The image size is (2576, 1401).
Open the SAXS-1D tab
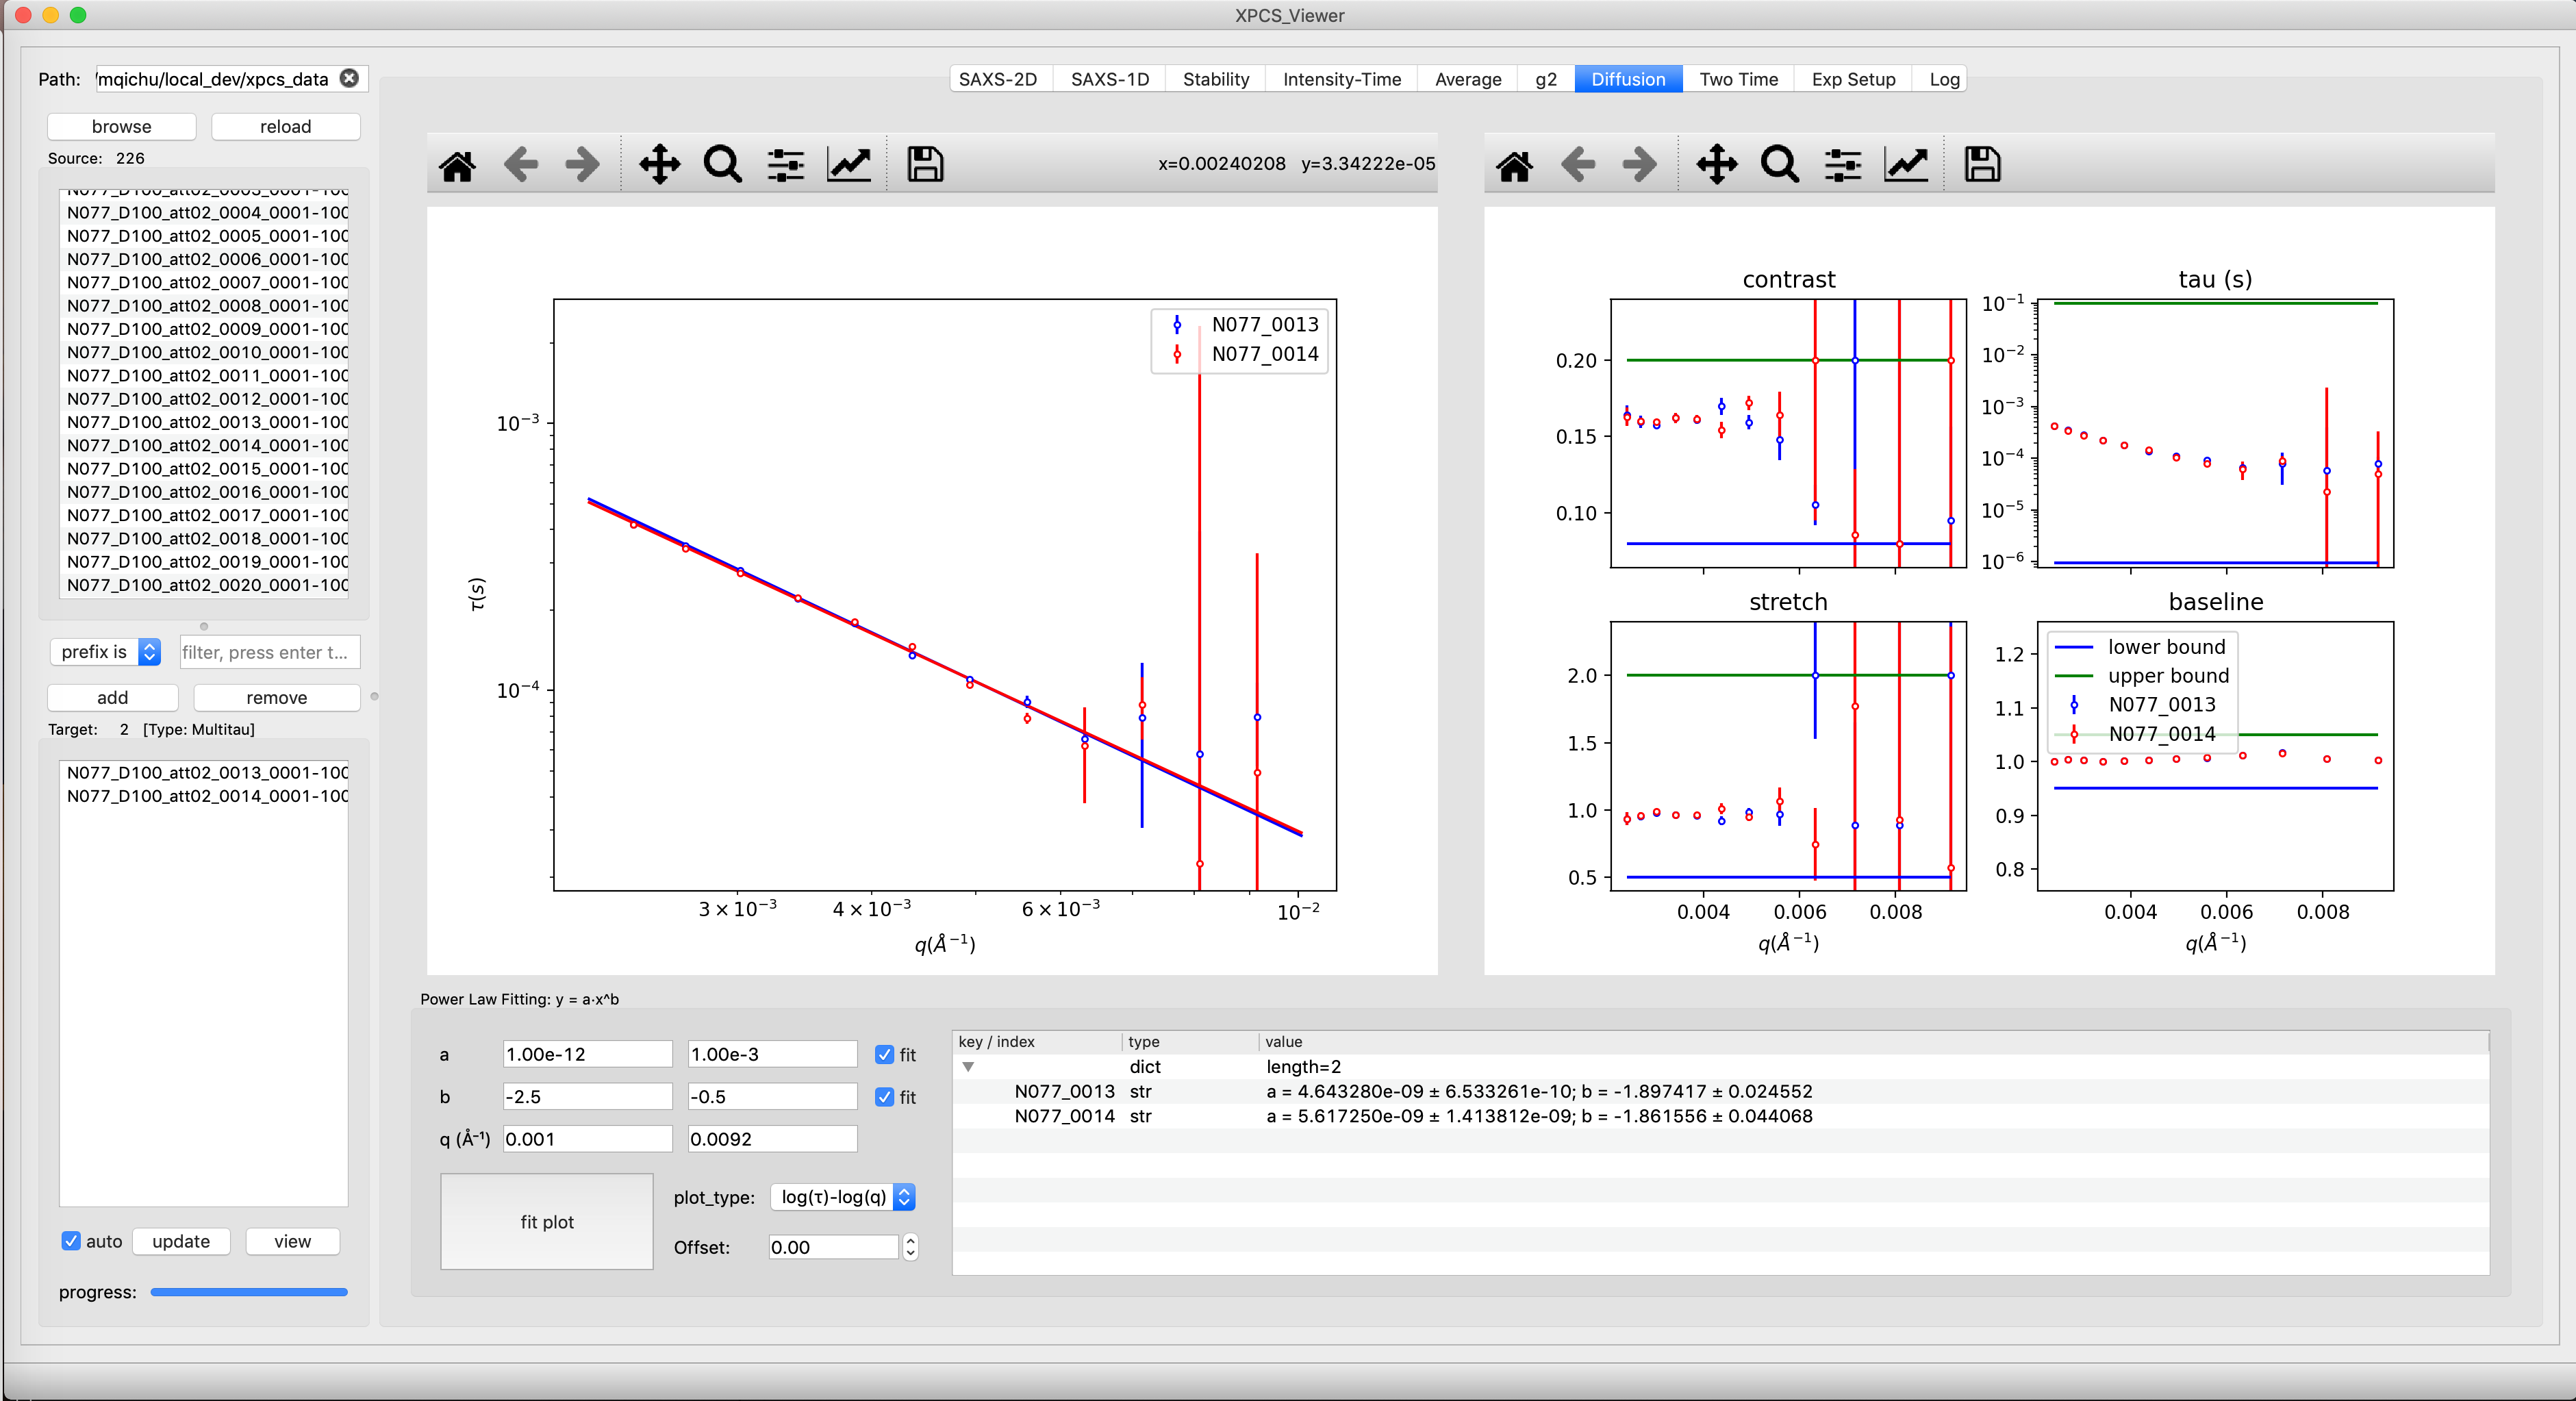(x=1109, y=79)
